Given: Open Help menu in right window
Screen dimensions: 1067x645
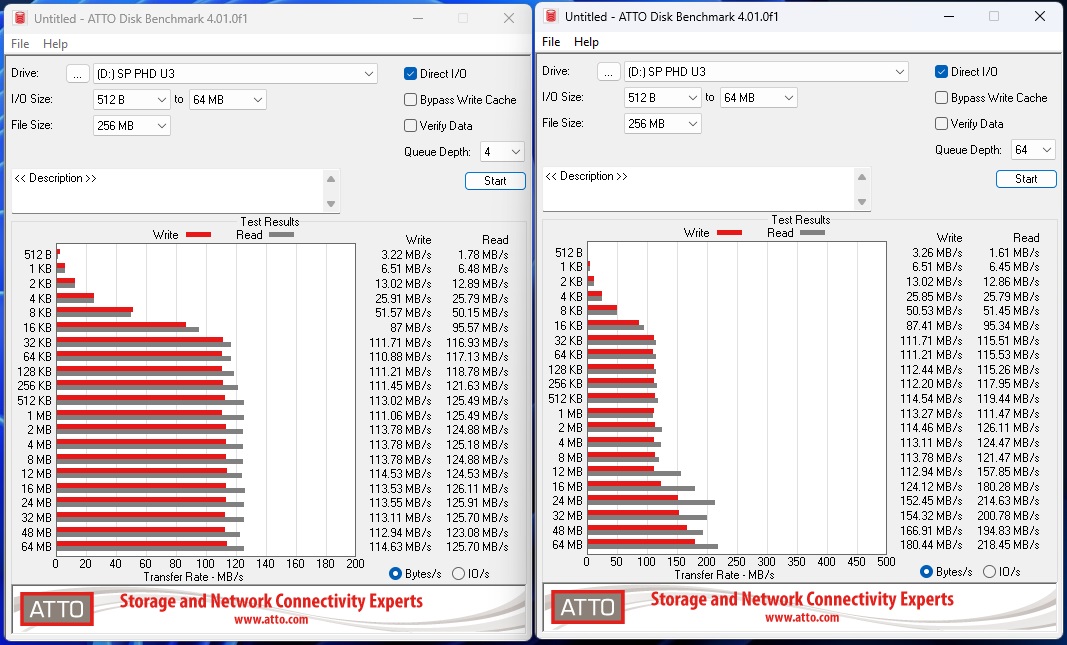Looking at the screenshot, I should 586,42.
